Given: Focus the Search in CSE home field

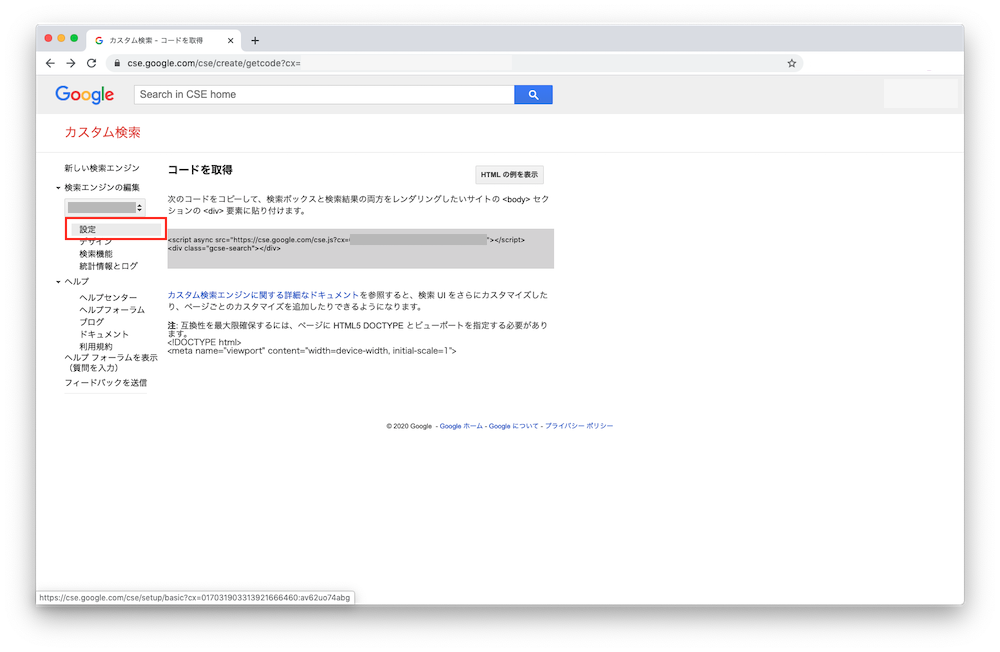Looking at the screenshot, I should [x=324, y=94].
